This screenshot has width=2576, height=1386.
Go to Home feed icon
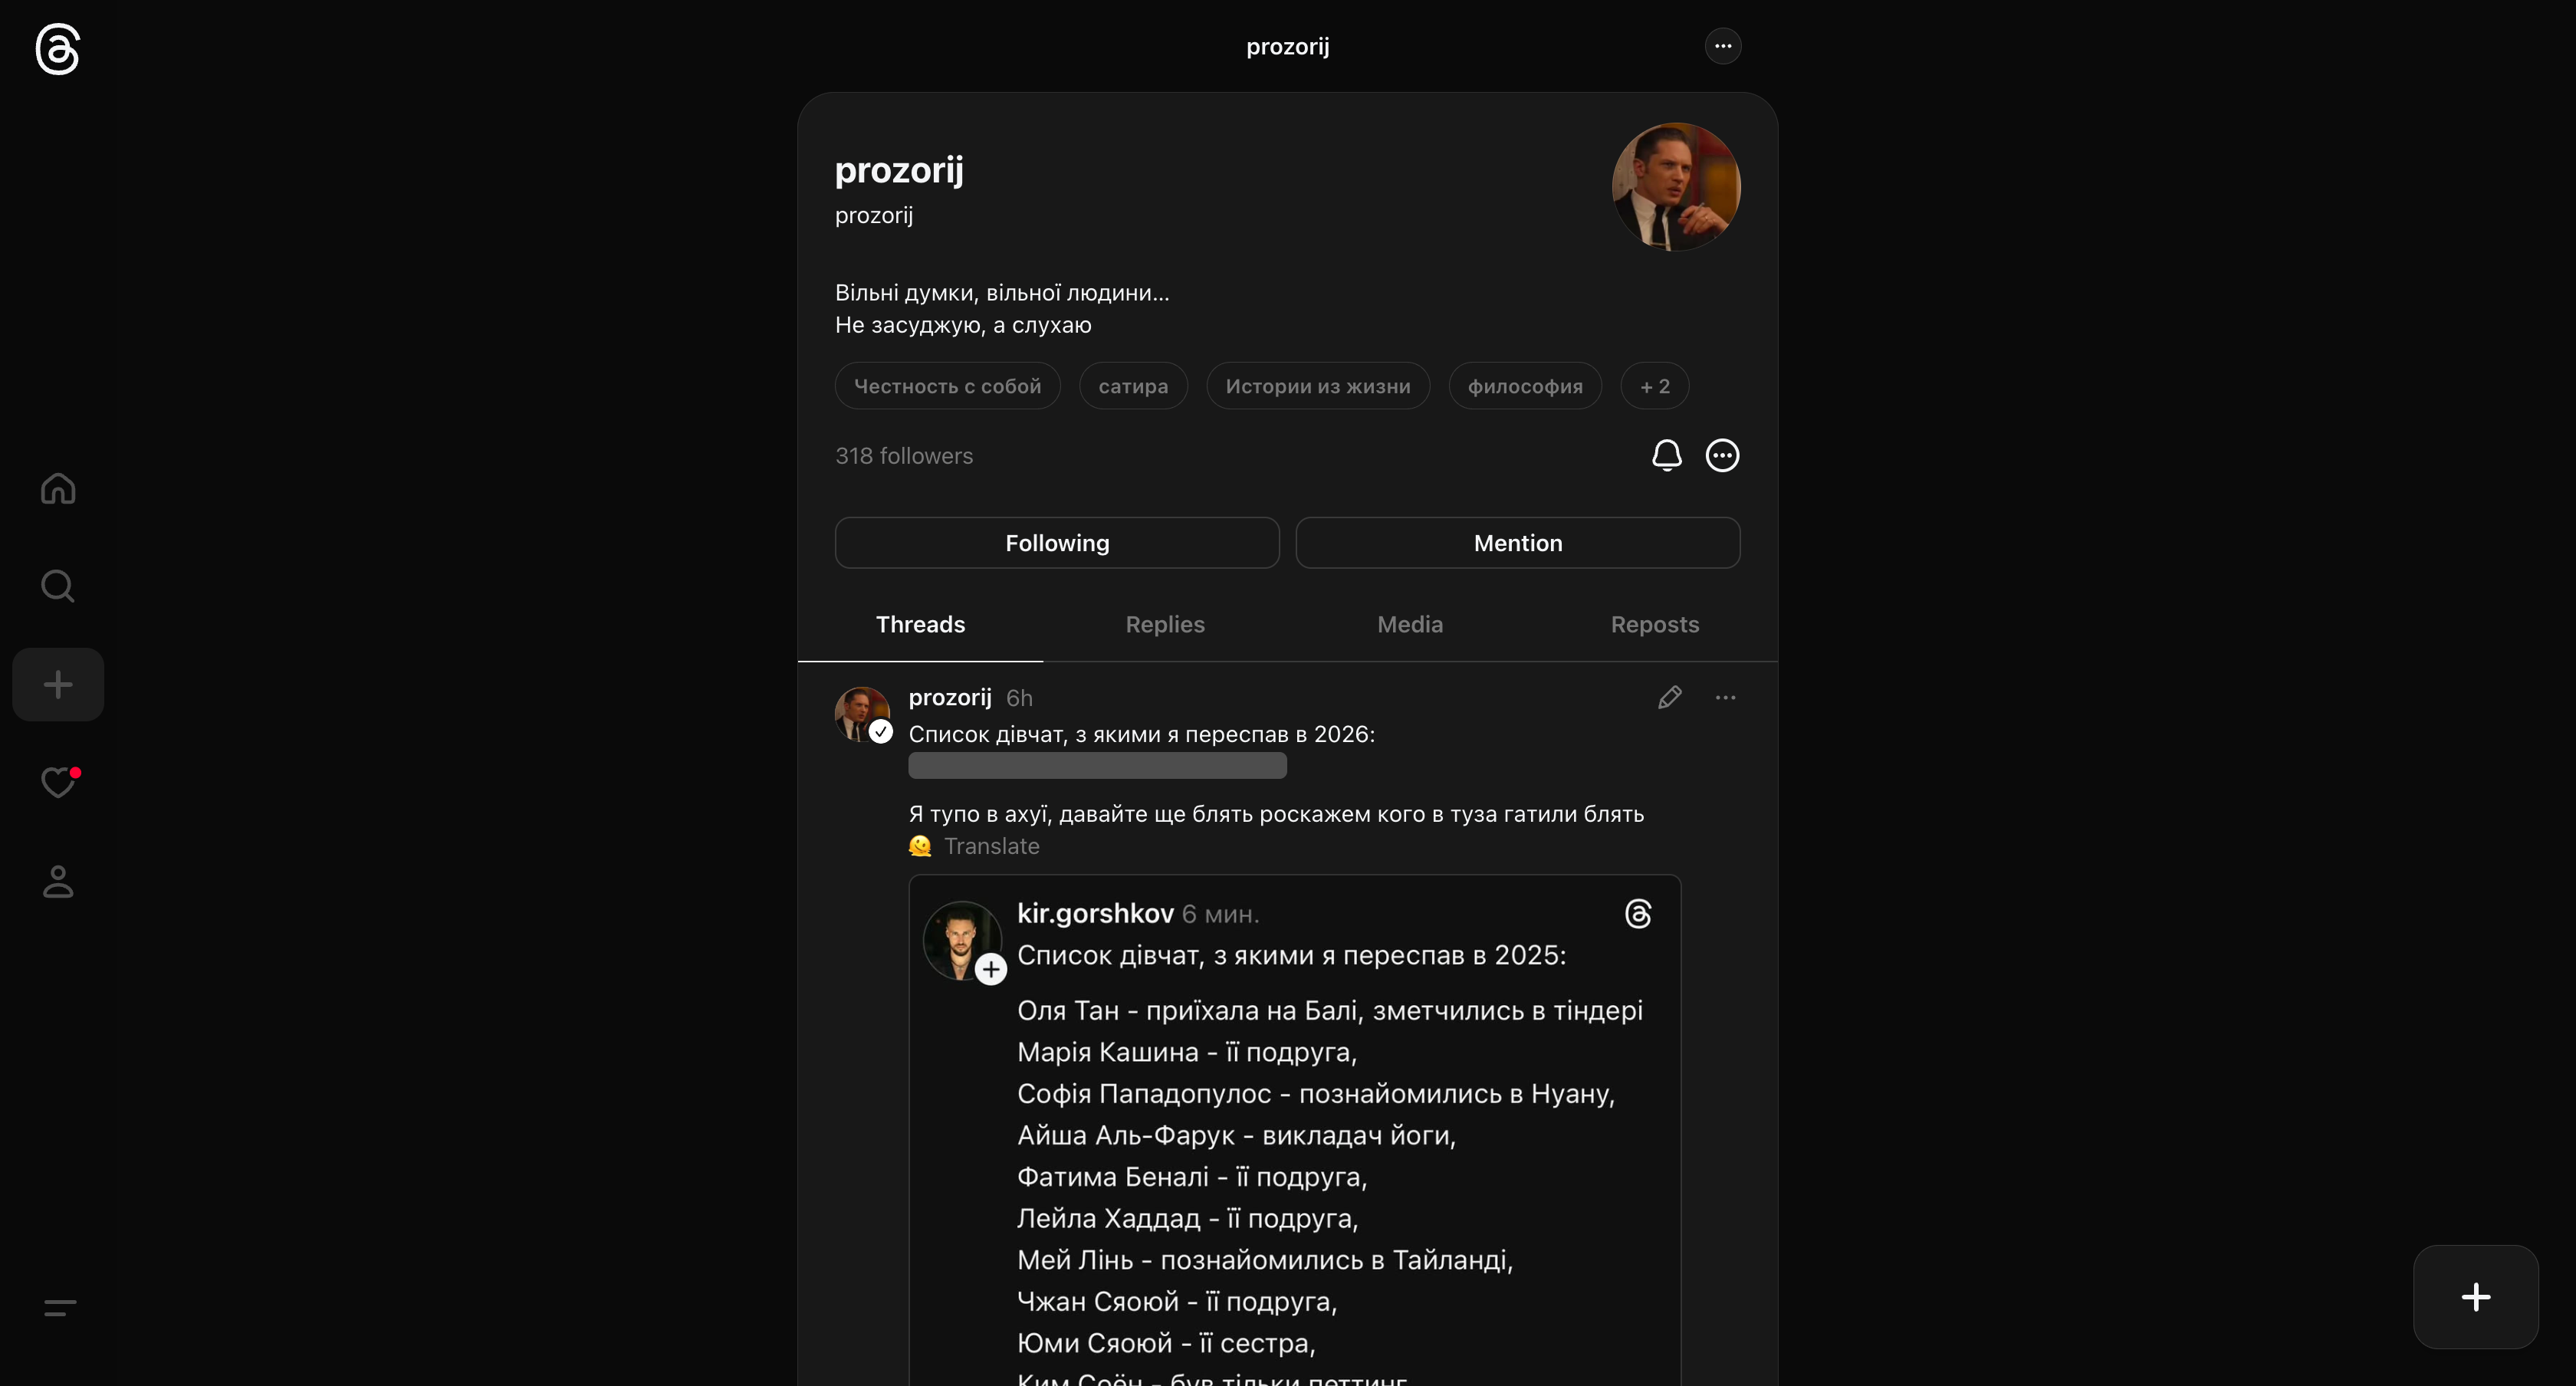point(58,489)
